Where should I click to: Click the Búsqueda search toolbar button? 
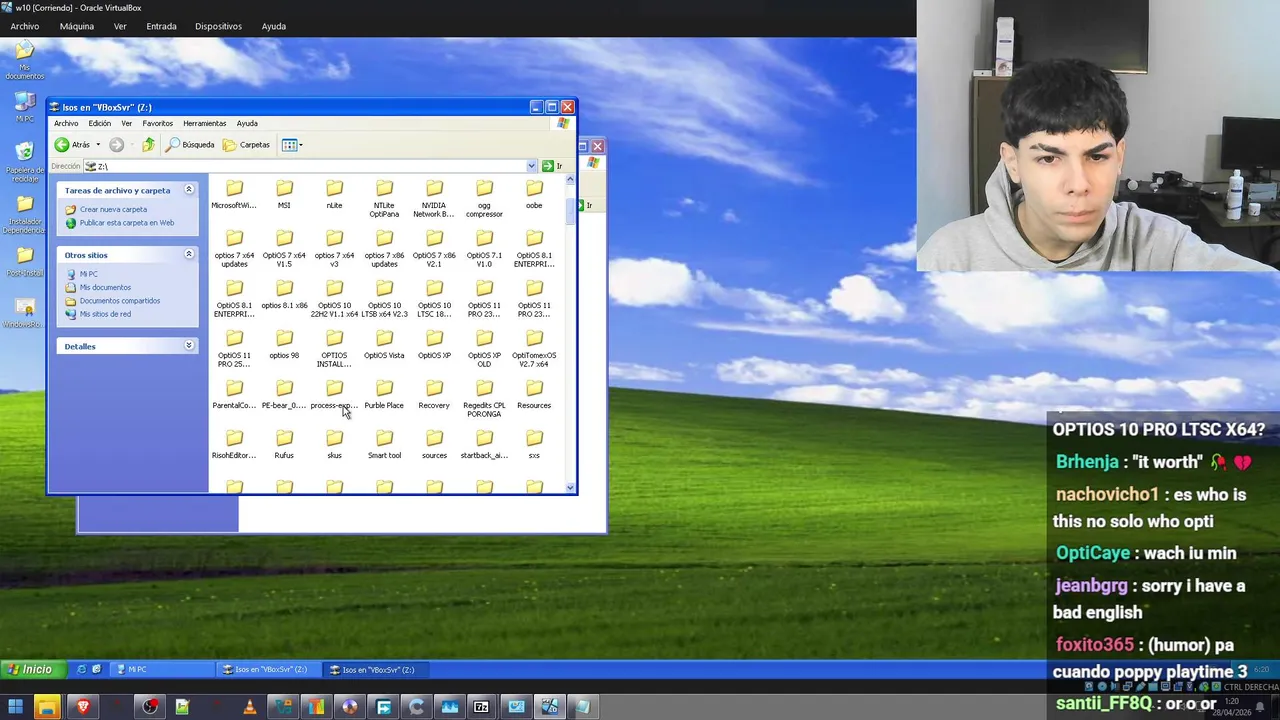[x=190, y=145]
